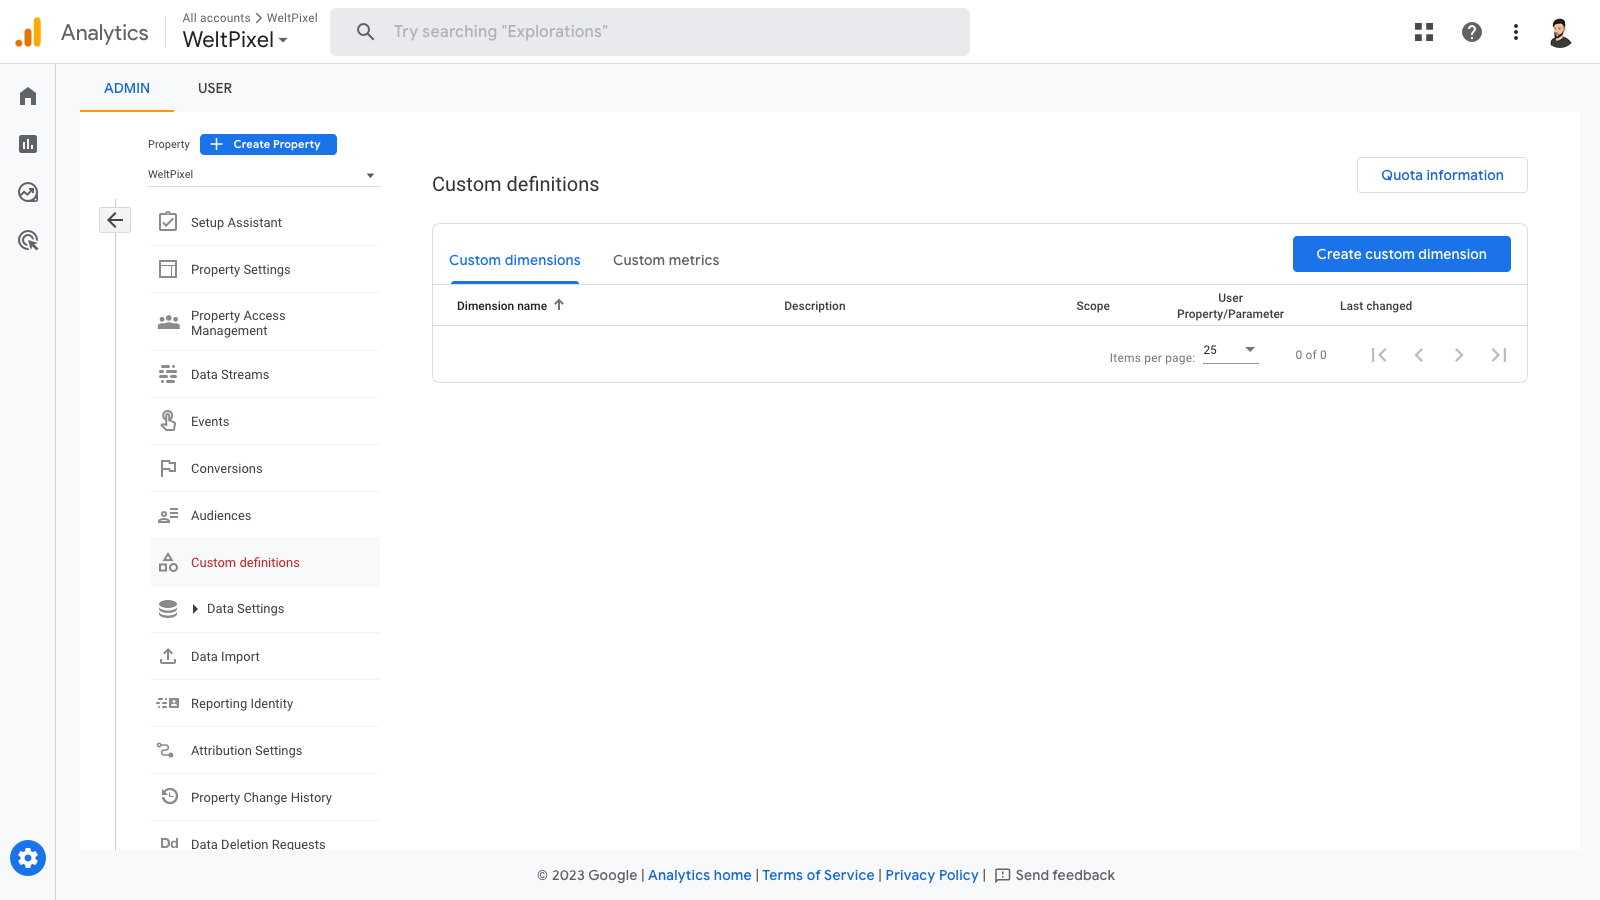Click the Quota information button
The height and width of the screenshot is (900, 1600).
1442,175
